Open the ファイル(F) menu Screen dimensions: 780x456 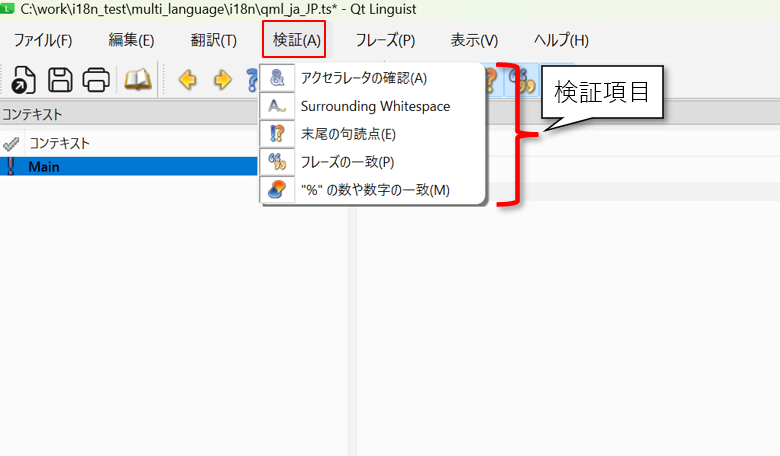(x=43, y=40)
